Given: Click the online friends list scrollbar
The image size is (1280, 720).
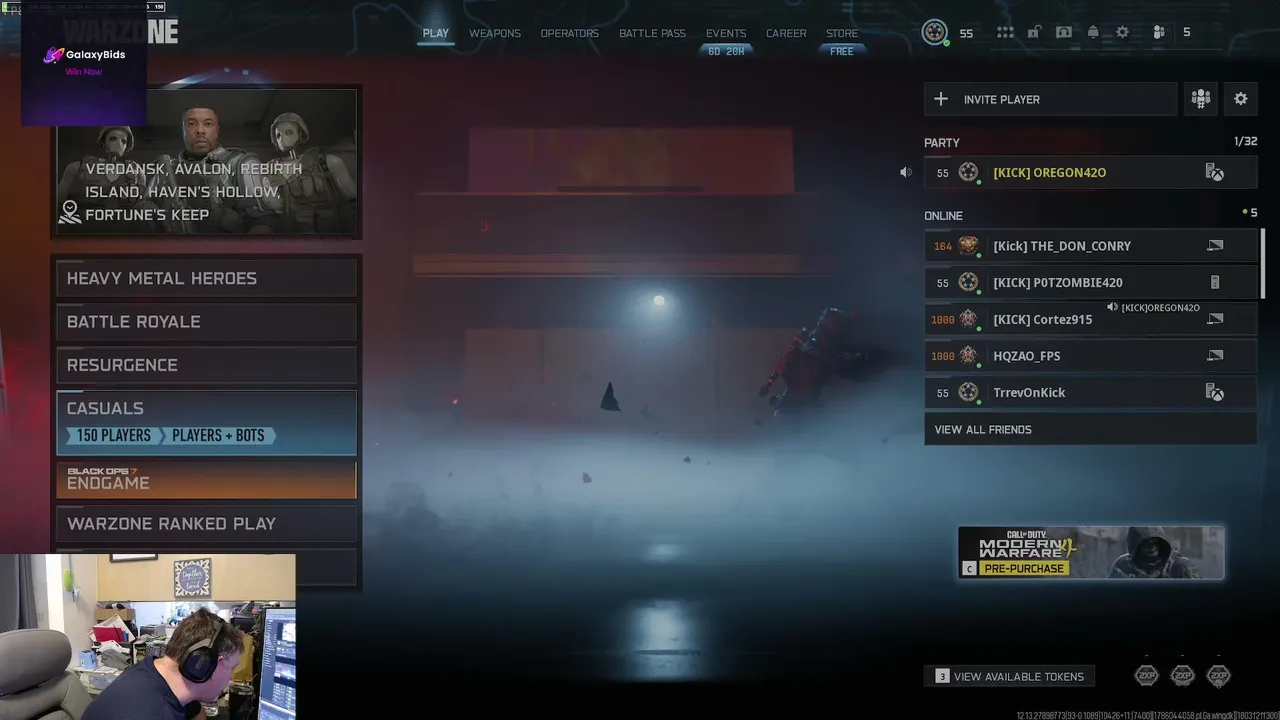Looking at the screenshot, I should pyautogui.click(x=1263, y=262).
